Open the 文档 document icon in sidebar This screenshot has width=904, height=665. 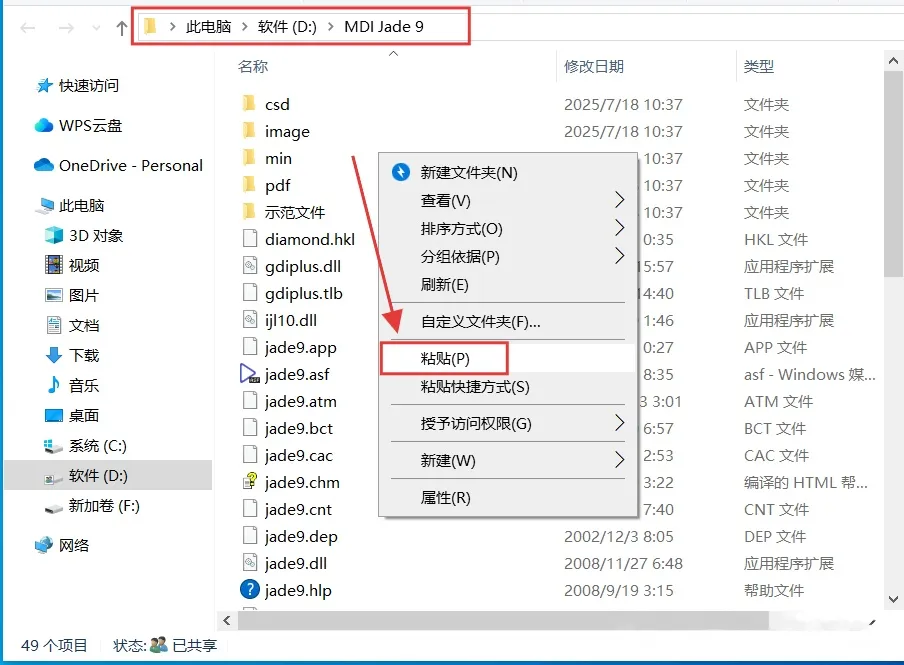pos(54,325)
